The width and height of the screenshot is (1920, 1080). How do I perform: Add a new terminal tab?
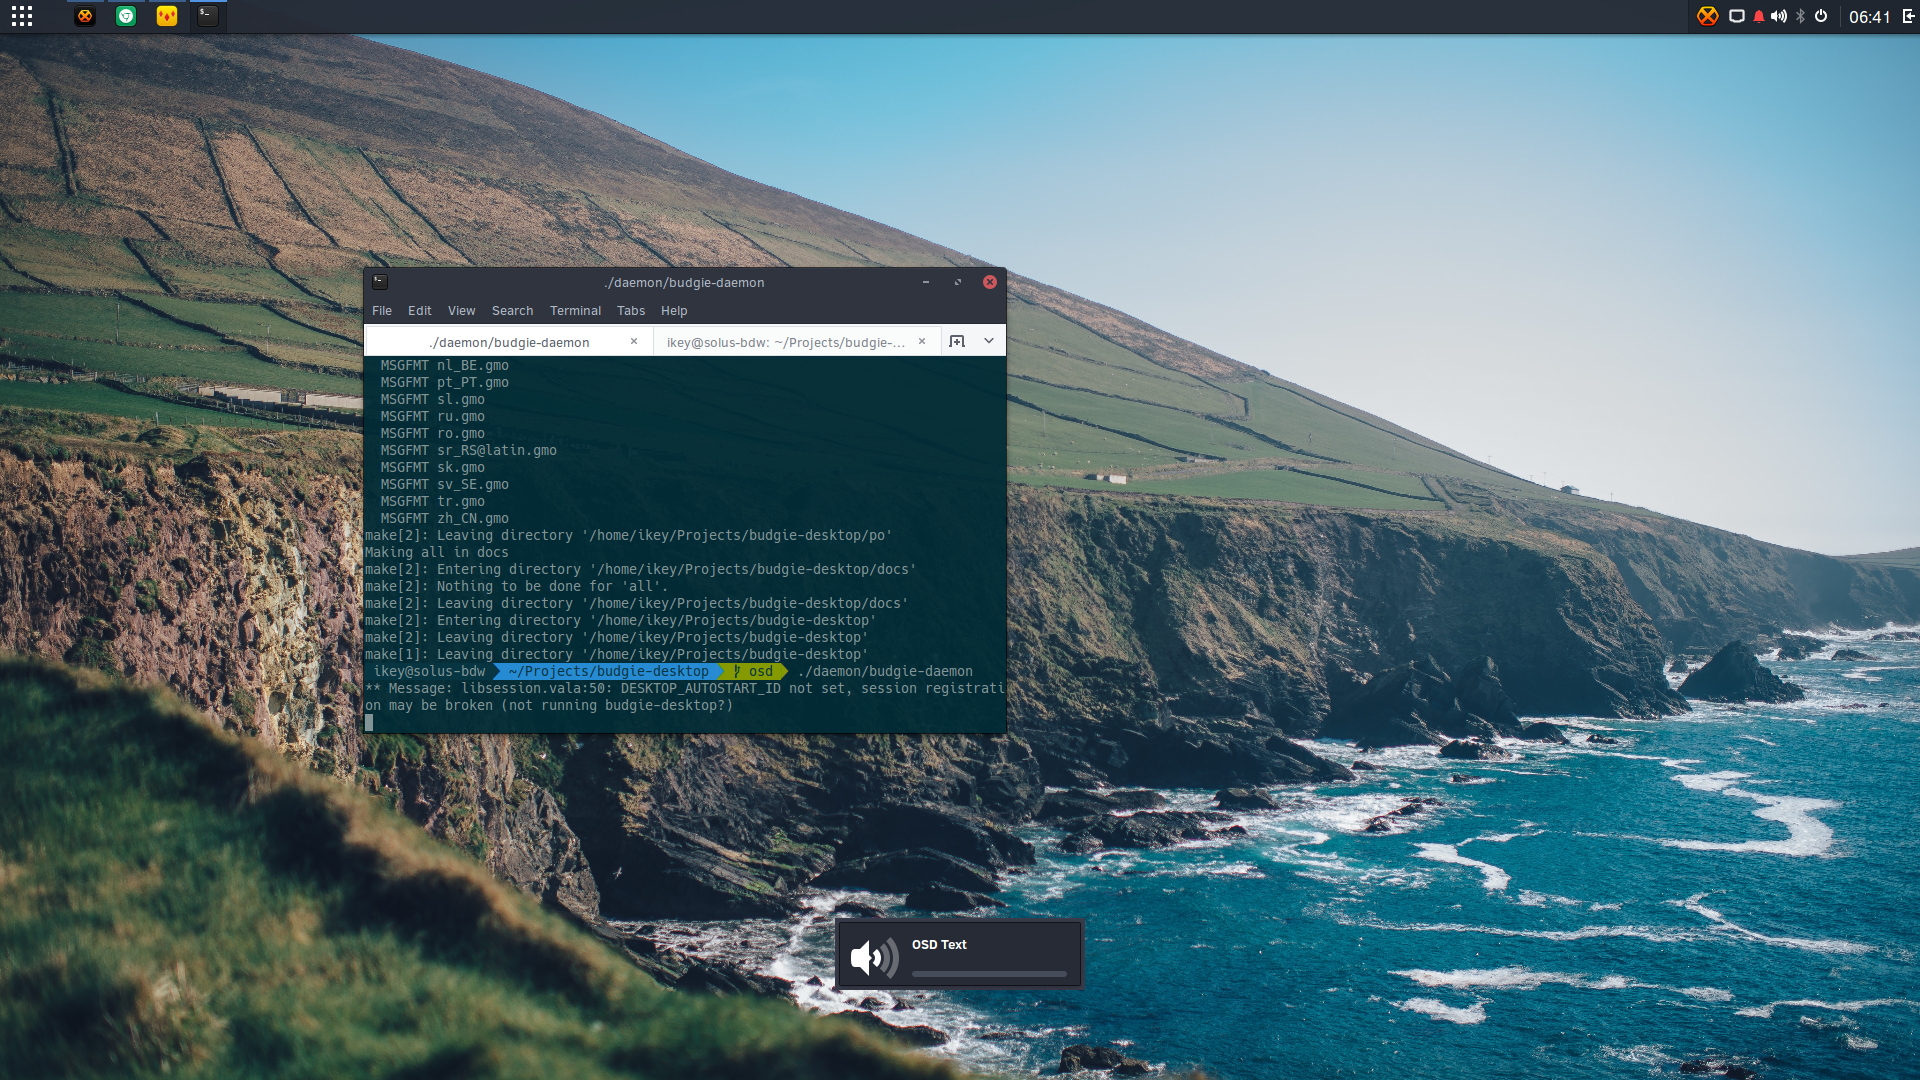tap(957, 341)
